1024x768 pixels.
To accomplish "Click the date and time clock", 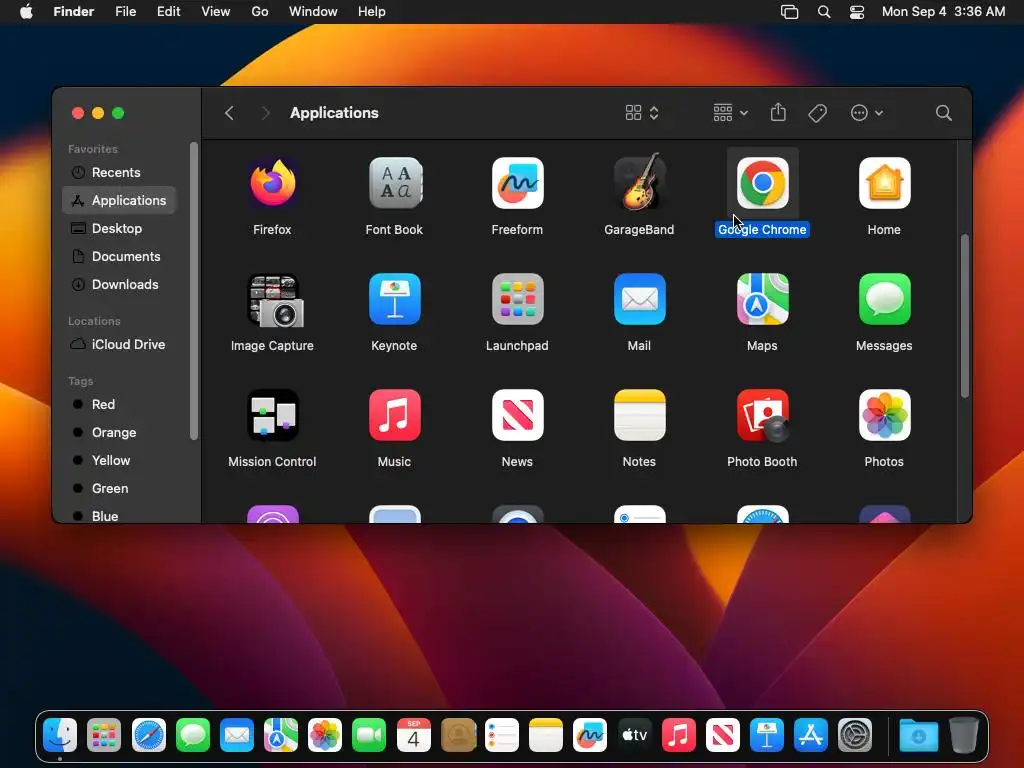I will (x=943, y=12).
